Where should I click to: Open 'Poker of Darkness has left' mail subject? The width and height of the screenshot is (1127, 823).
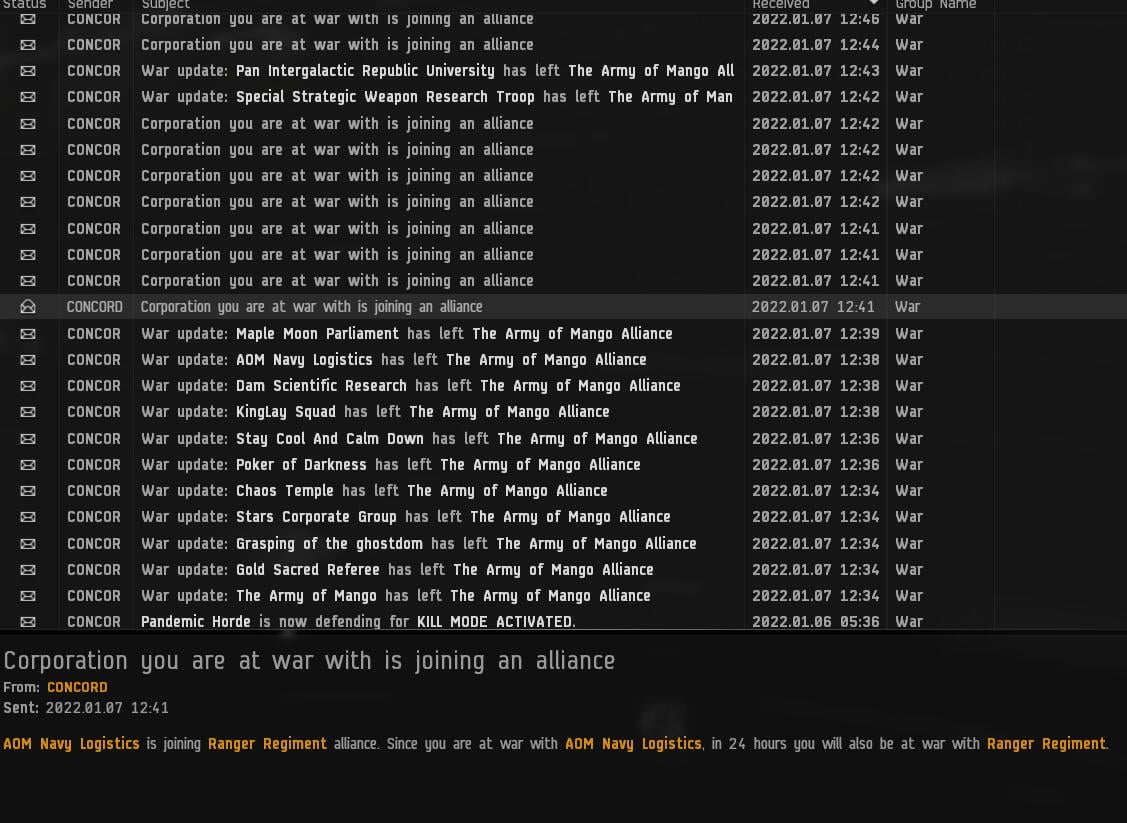[x=390, y=464]
